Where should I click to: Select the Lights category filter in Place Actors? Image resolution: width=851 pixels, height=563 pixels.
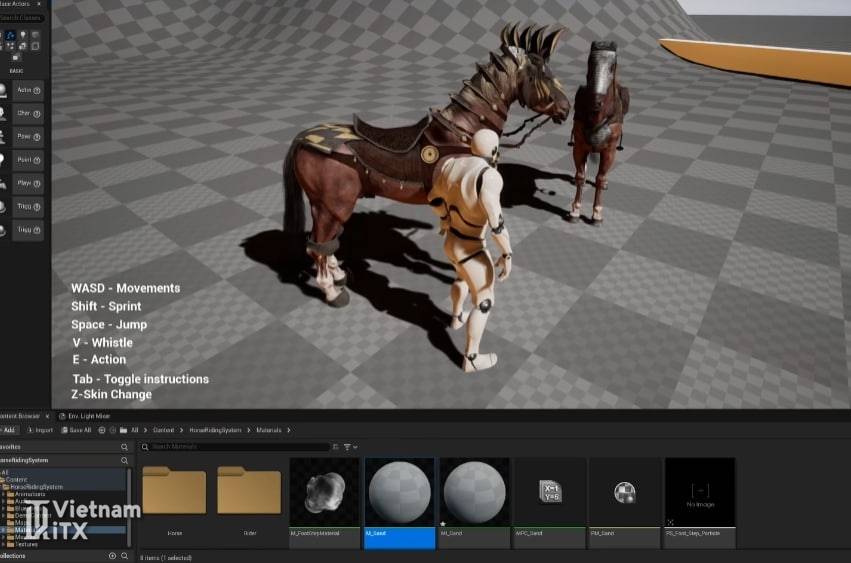pyautogui.click(x=25, y=35)
